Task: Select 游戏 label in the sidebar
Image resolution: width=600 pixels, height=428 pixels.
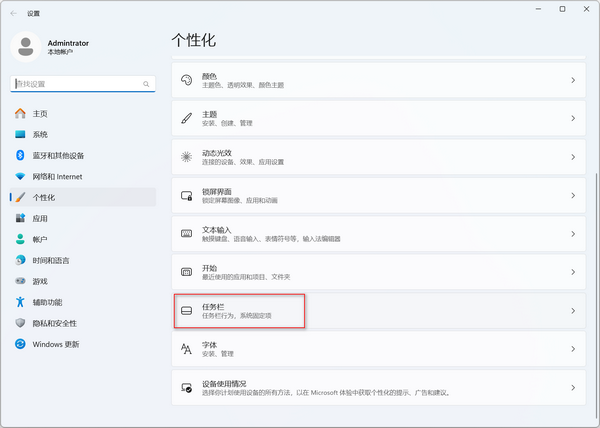Action: pos(40,282)
